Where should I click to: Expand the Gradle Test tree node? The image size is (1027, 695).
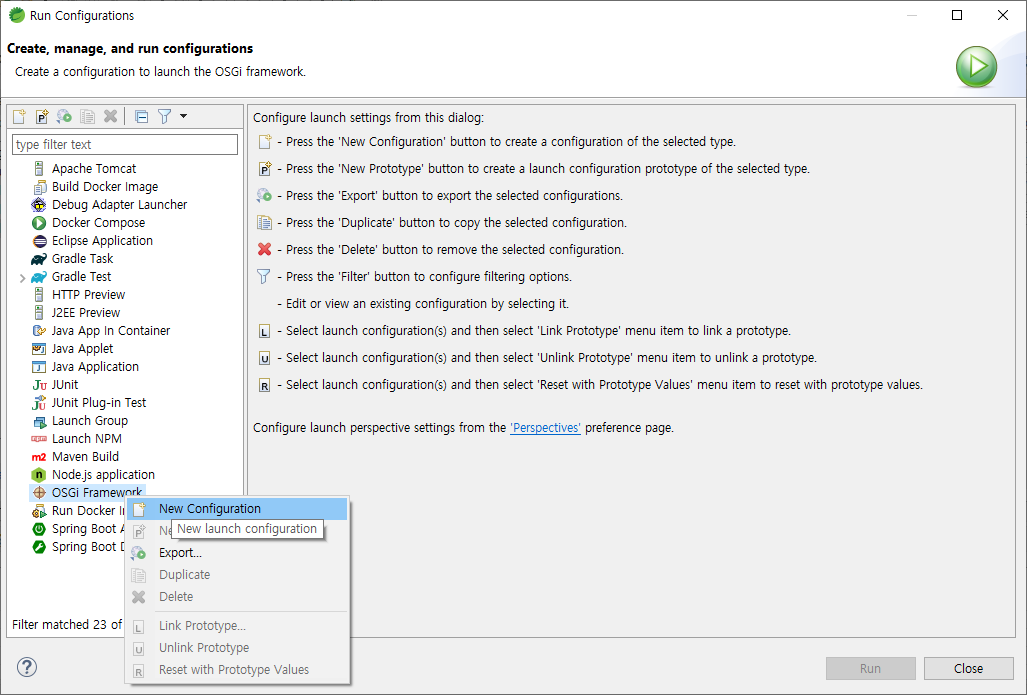click(x=22, y=278)
